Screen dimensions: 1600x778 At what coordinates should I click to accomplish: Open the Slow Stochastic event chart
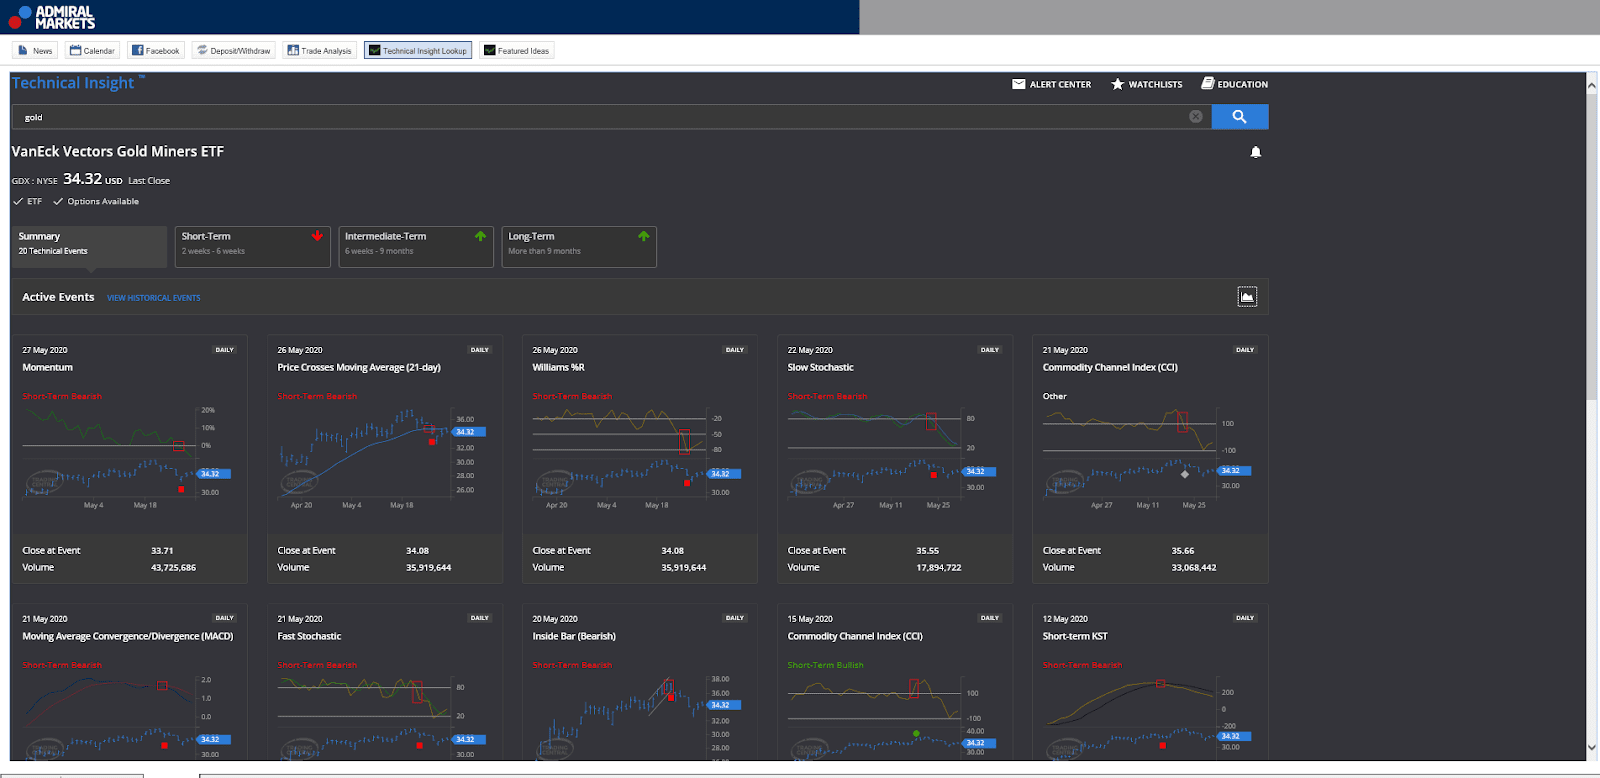click(x=894, y=459)
